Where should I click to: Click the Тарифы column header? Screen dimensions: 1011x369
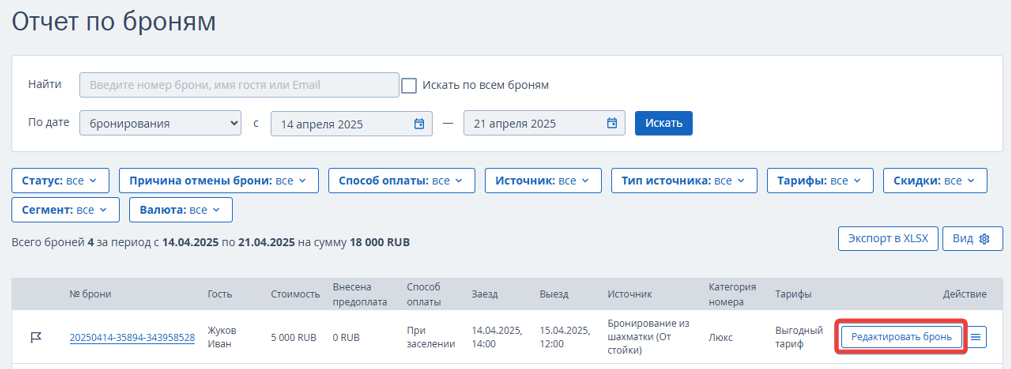[x=793, y=294]
